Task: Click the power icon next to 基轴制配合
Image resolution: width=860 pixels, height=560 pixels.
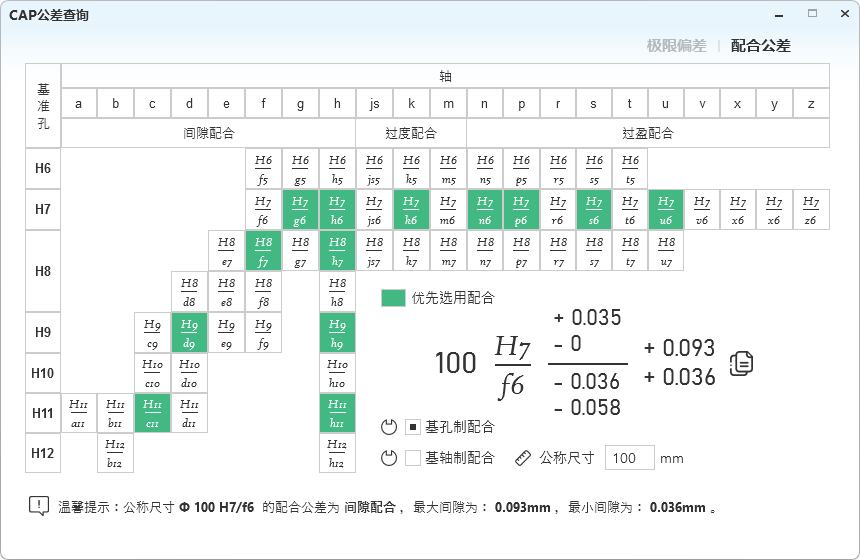Action: tap(390, 458)
